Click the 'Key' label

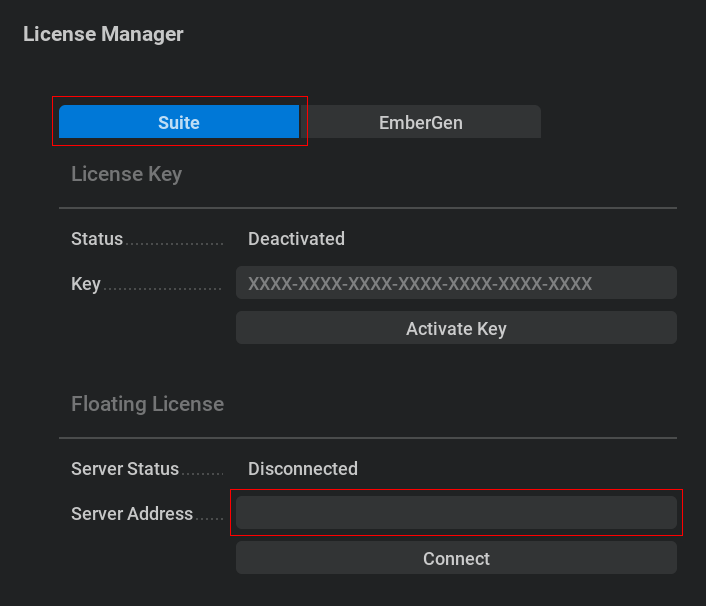[86, 284]
